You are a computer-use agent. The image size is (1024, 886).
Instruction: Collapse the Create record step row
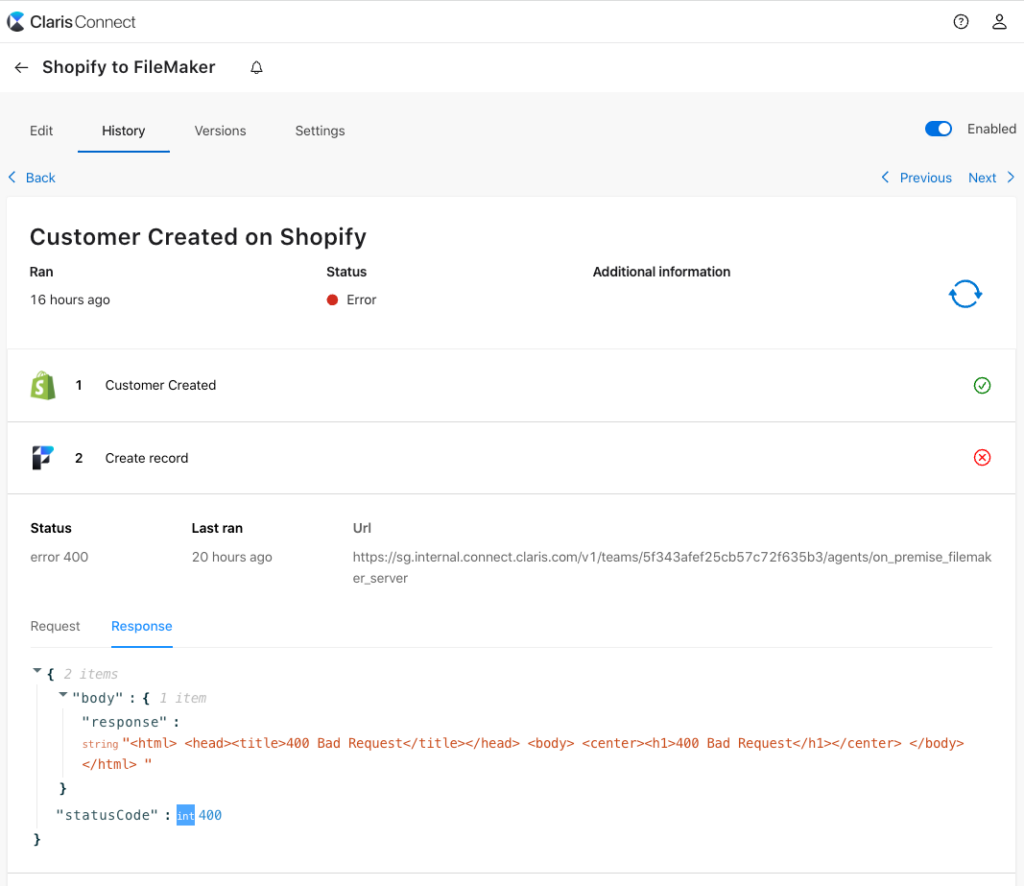pyautogui.click(x=511, y=458)
